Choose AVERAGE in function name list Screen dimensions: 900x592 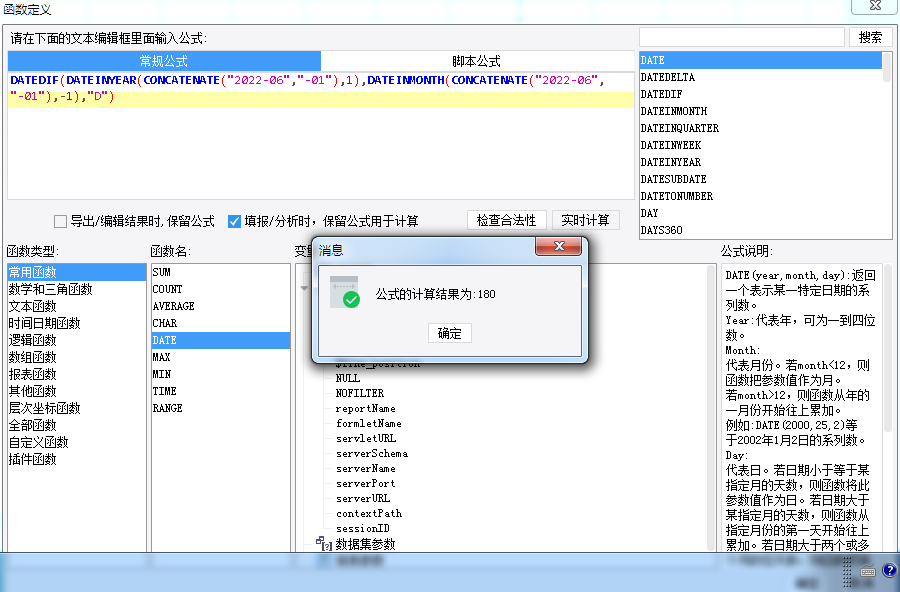(x=221, y=306)
